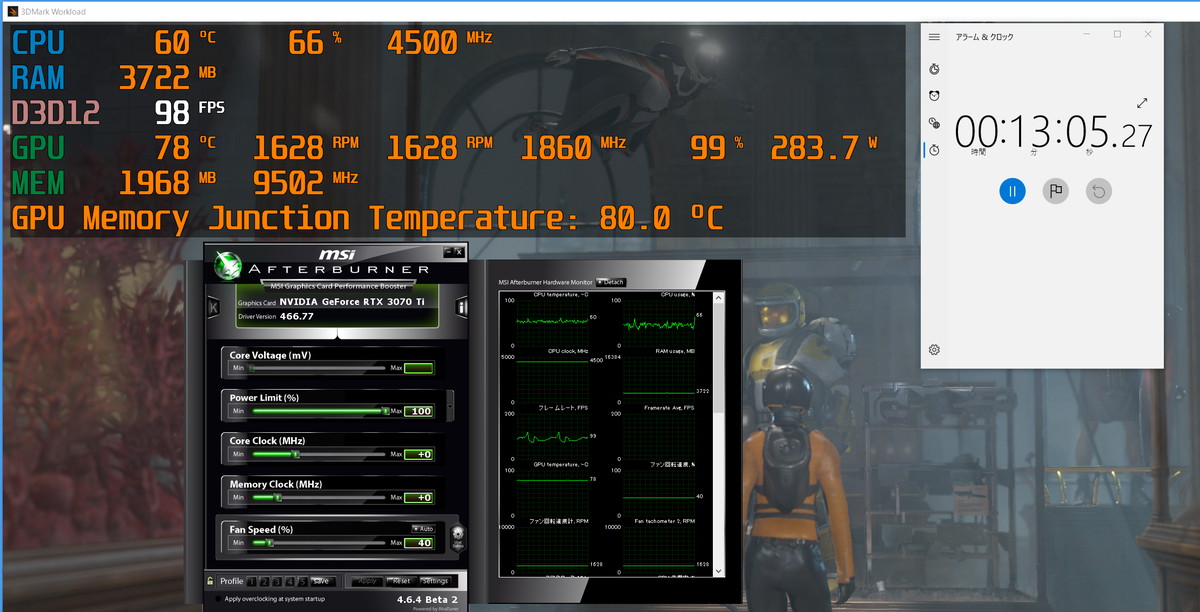Click the Core Voltage value field
The image size is (1200, 612).
point(419,368)
